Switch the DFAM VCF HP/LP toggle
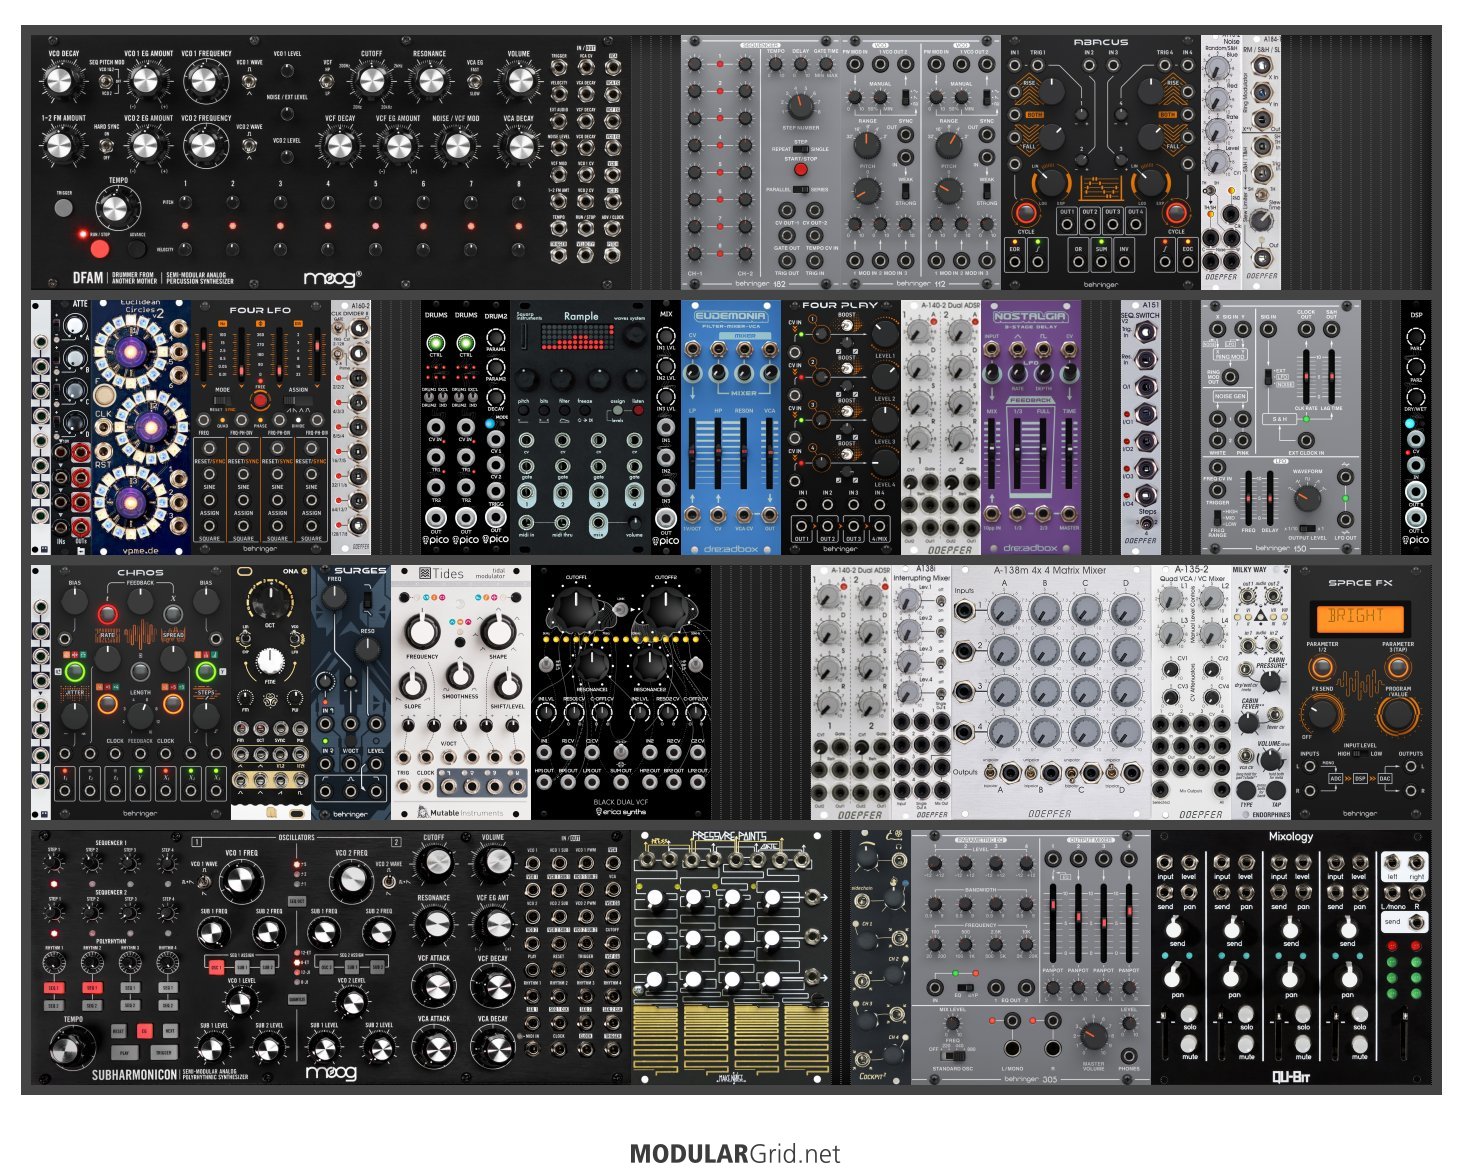1472x1175 pixels. pos(328,81)
